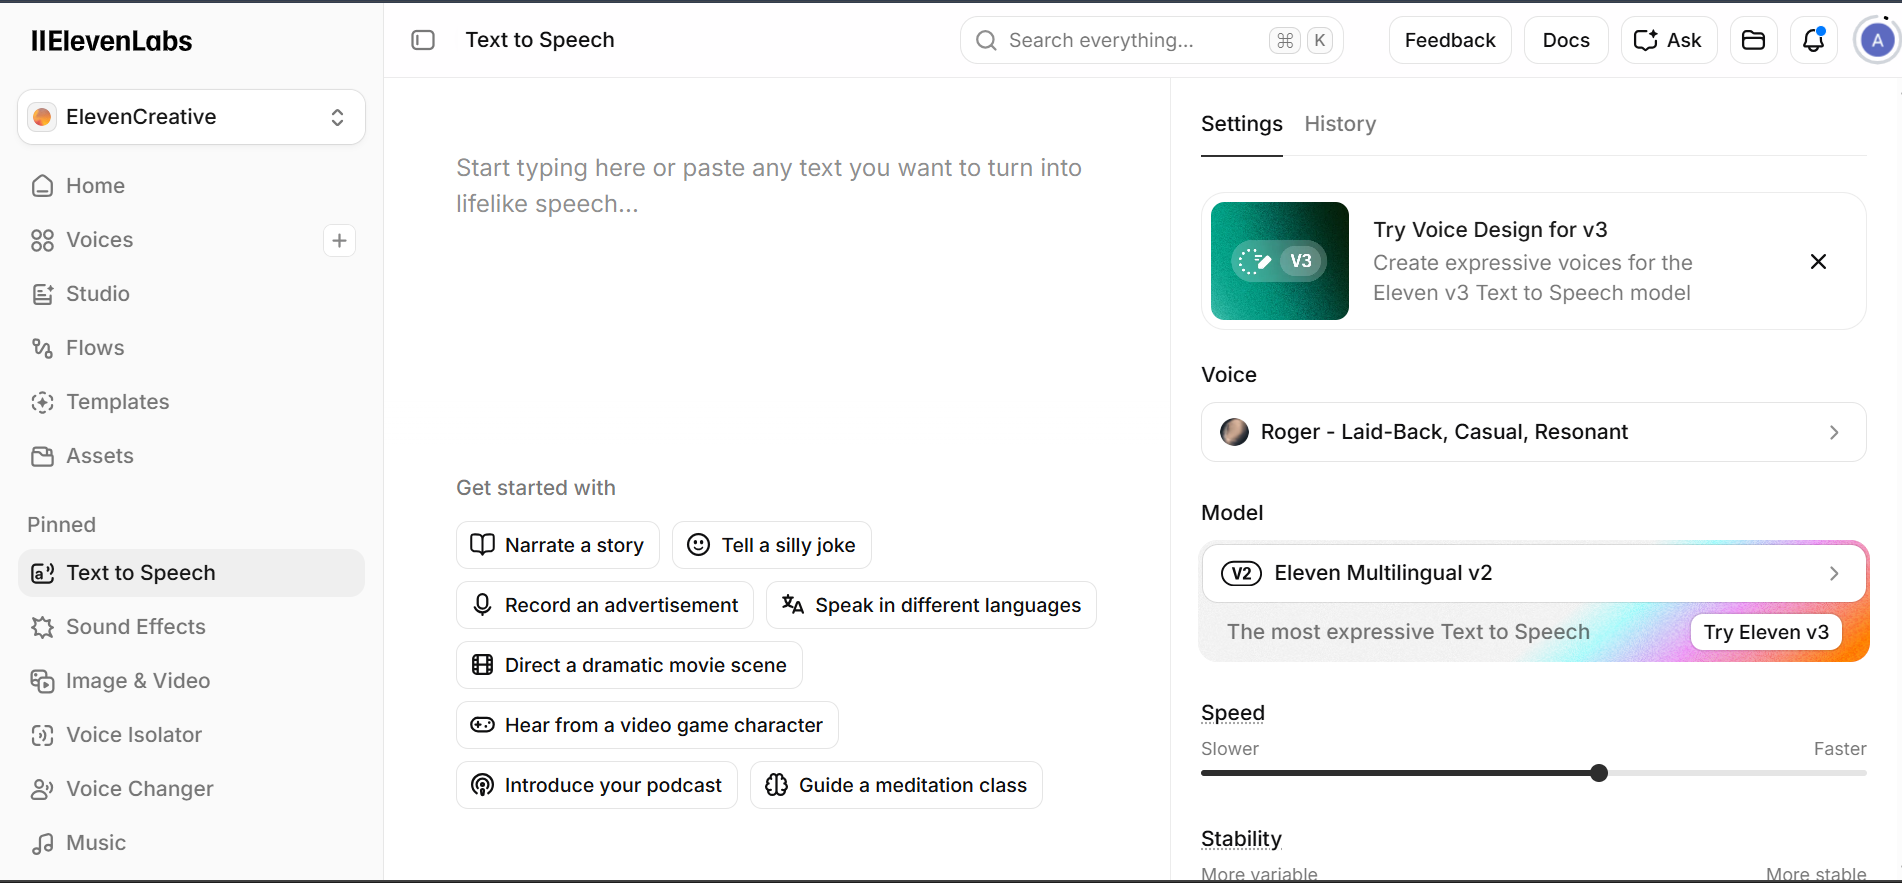Expand the ElevenCreative workspace switcher

(x=191, y=117)
